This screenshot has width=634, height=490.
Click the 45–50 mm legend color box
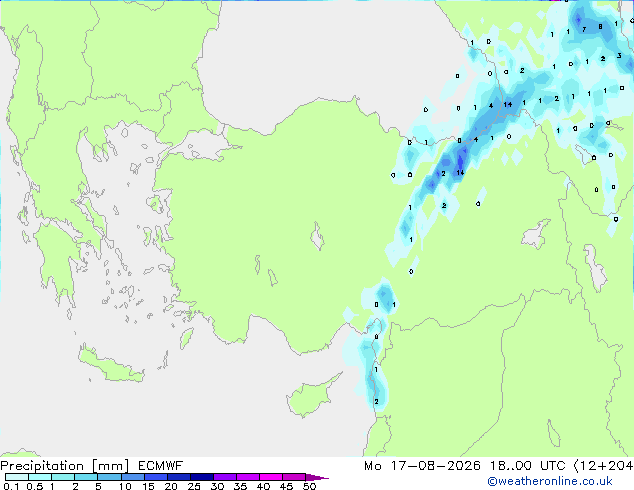click(x=294, y=477)
